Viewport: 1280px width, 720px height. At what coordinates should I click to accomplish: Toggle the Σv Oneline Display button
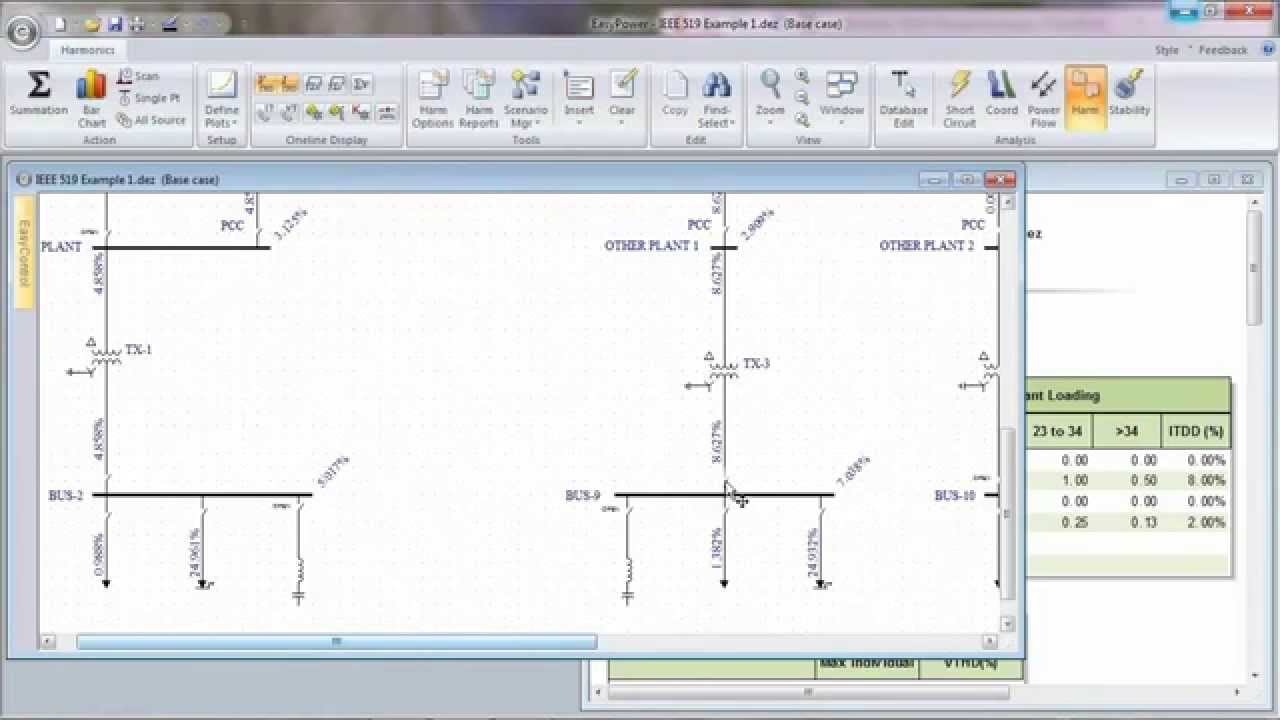pos(361,84)
